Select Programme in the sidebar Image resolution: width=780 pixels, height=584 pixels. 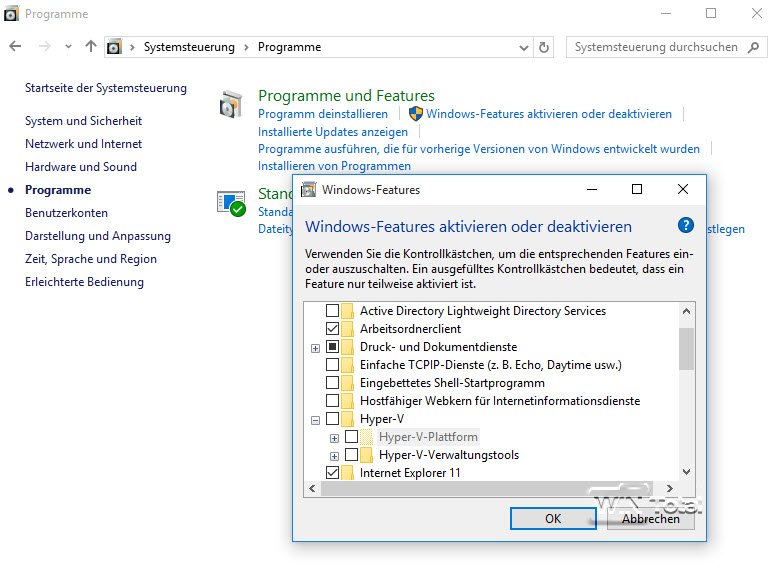coord(58,190)
